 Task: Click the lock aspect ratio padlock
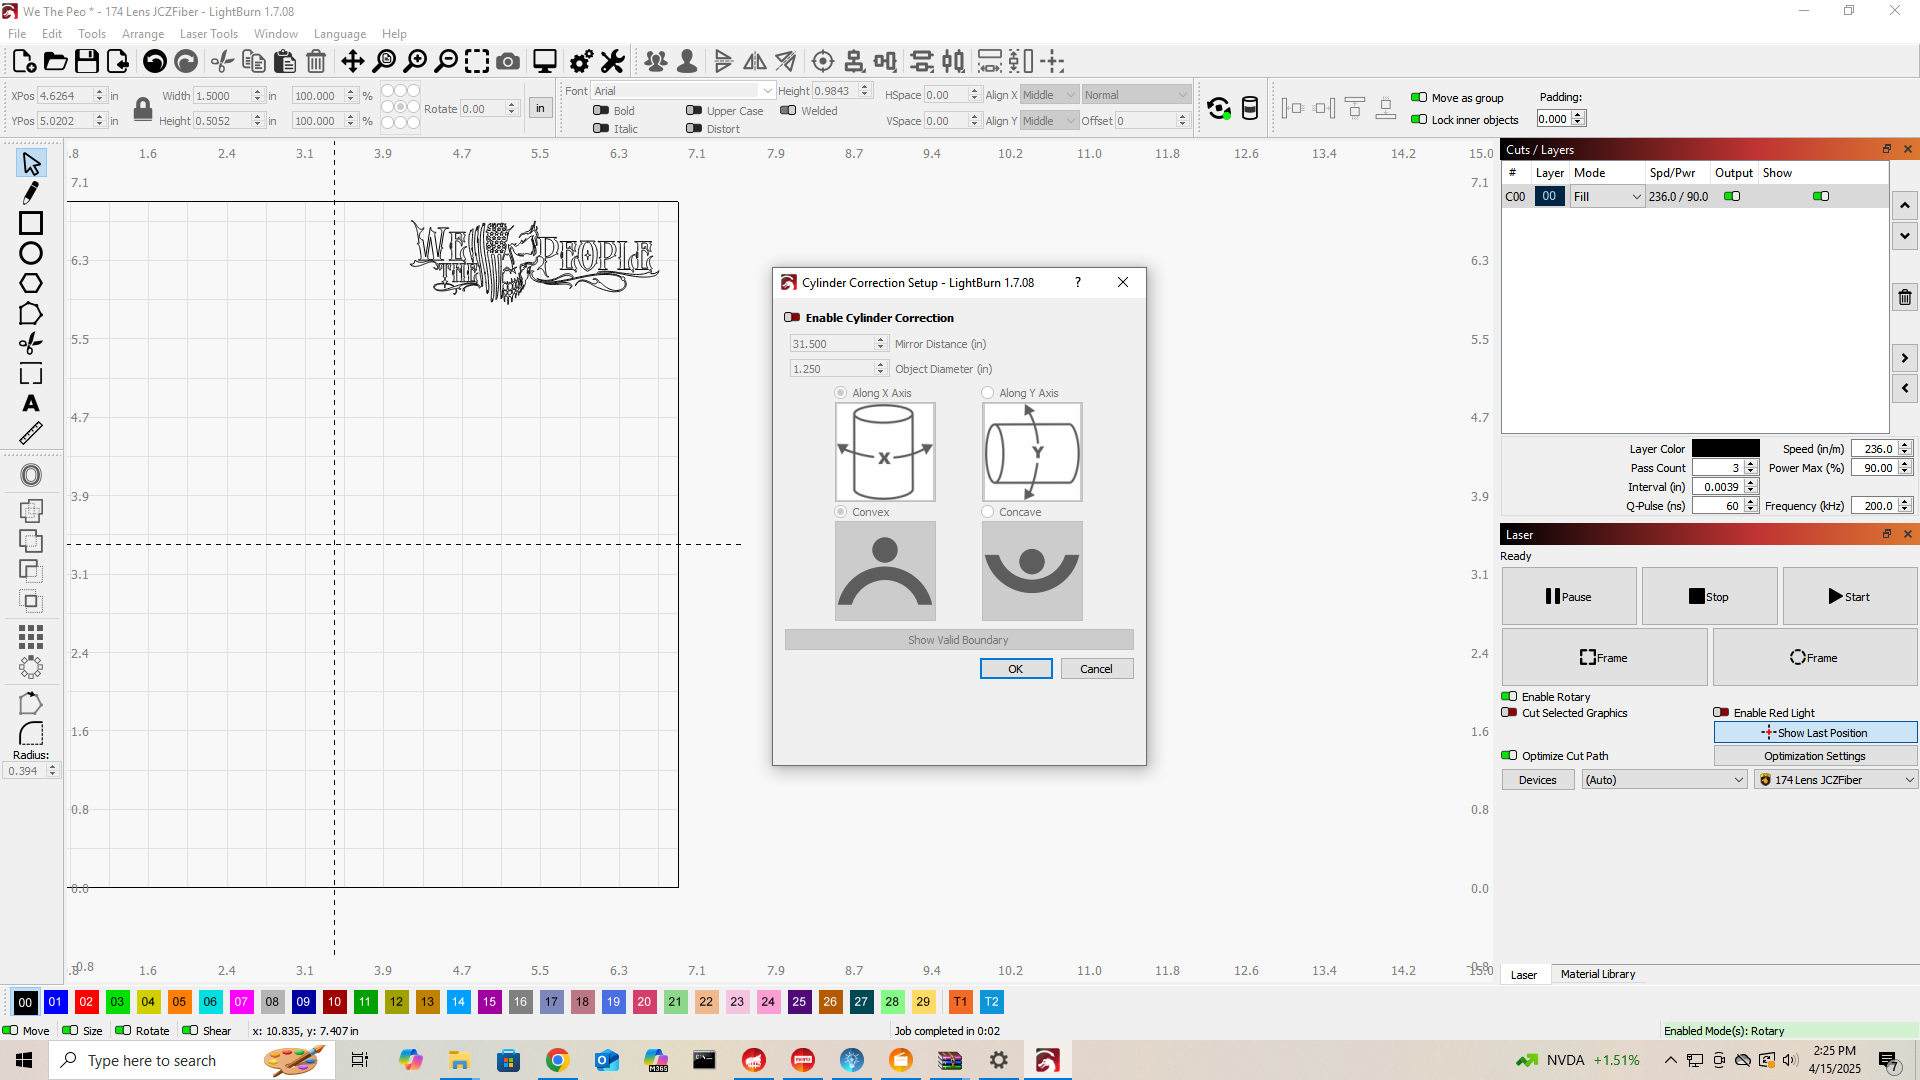pos(143,109)
